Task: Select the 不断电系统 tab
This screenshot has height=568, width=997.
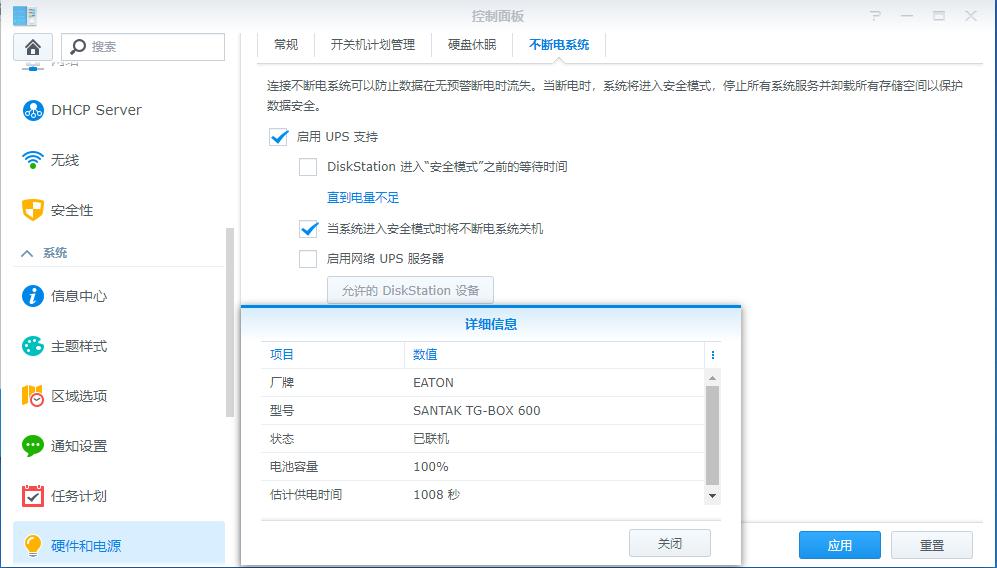Action: click(x=559, y=45)
